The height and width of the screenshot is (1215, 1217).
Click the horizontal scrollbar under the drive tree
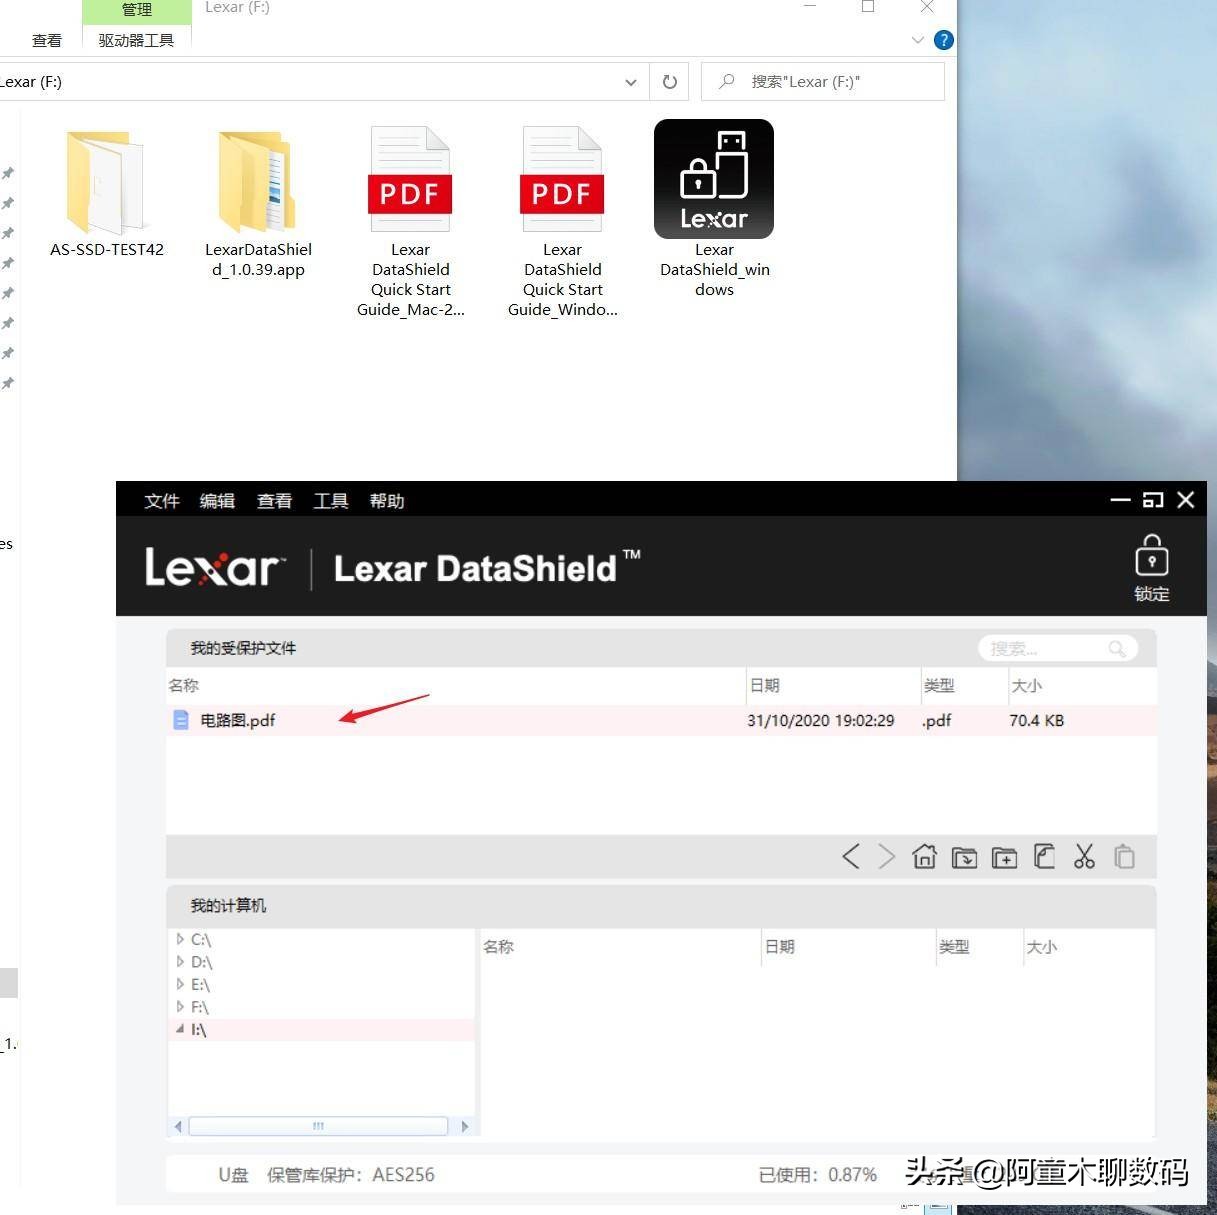(318, 1126)
